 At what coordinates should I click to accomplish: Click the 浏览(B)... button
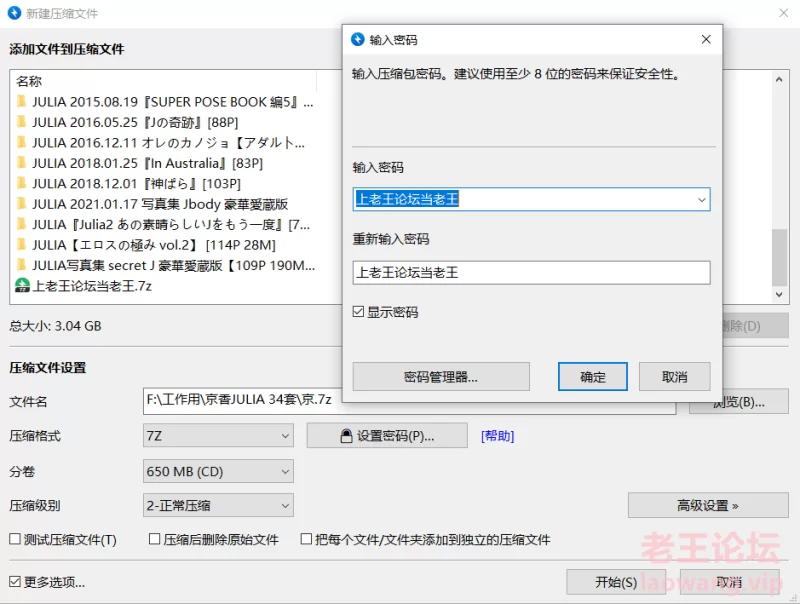tap(739, 402)
